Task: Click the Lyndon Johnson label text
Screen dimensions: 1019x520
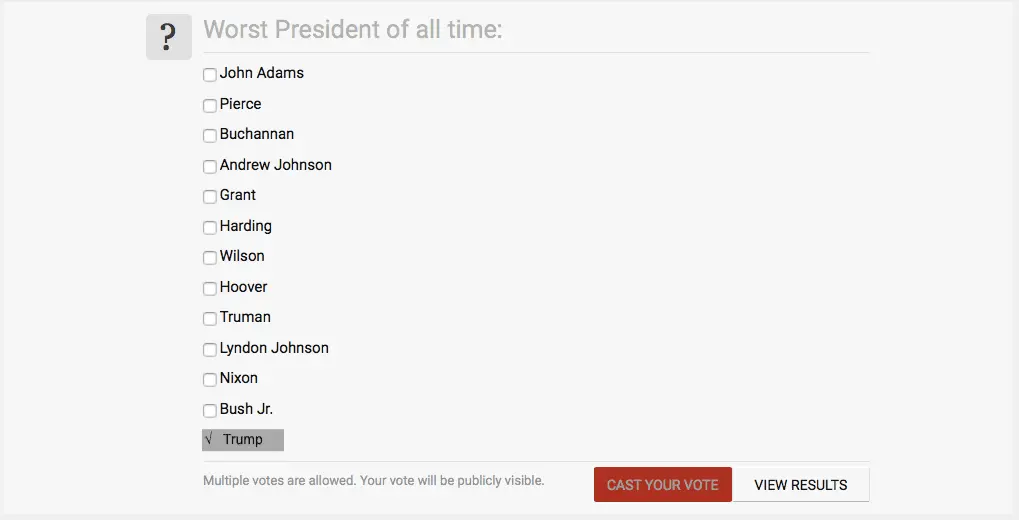Action: click(274, 348)
